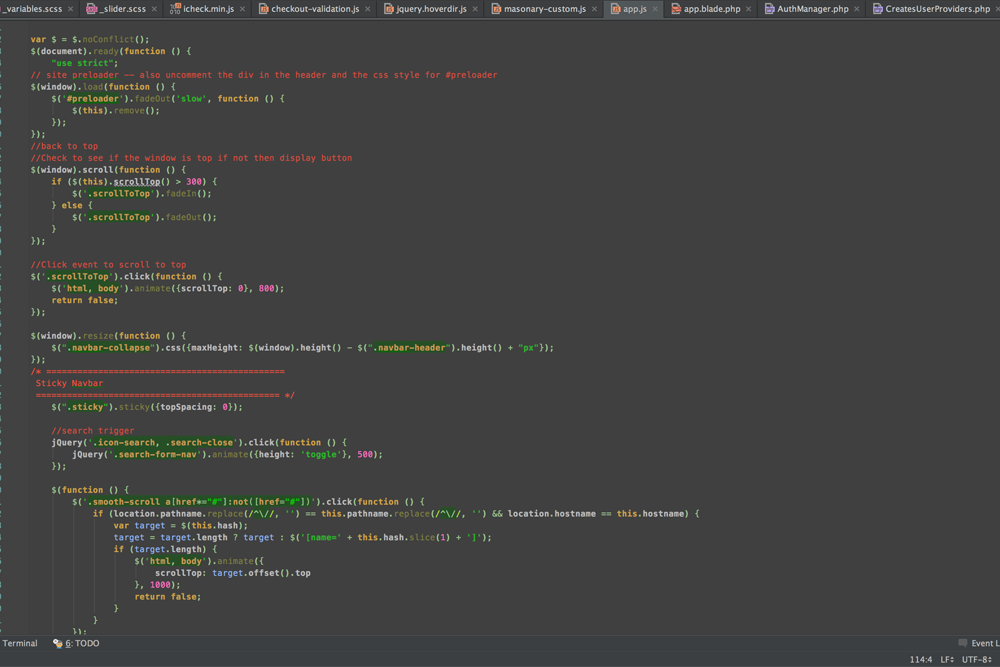Select the AuthManager.php editor tab
Viewport: 1000px width, 667px height.
click(x=811, y=9)
